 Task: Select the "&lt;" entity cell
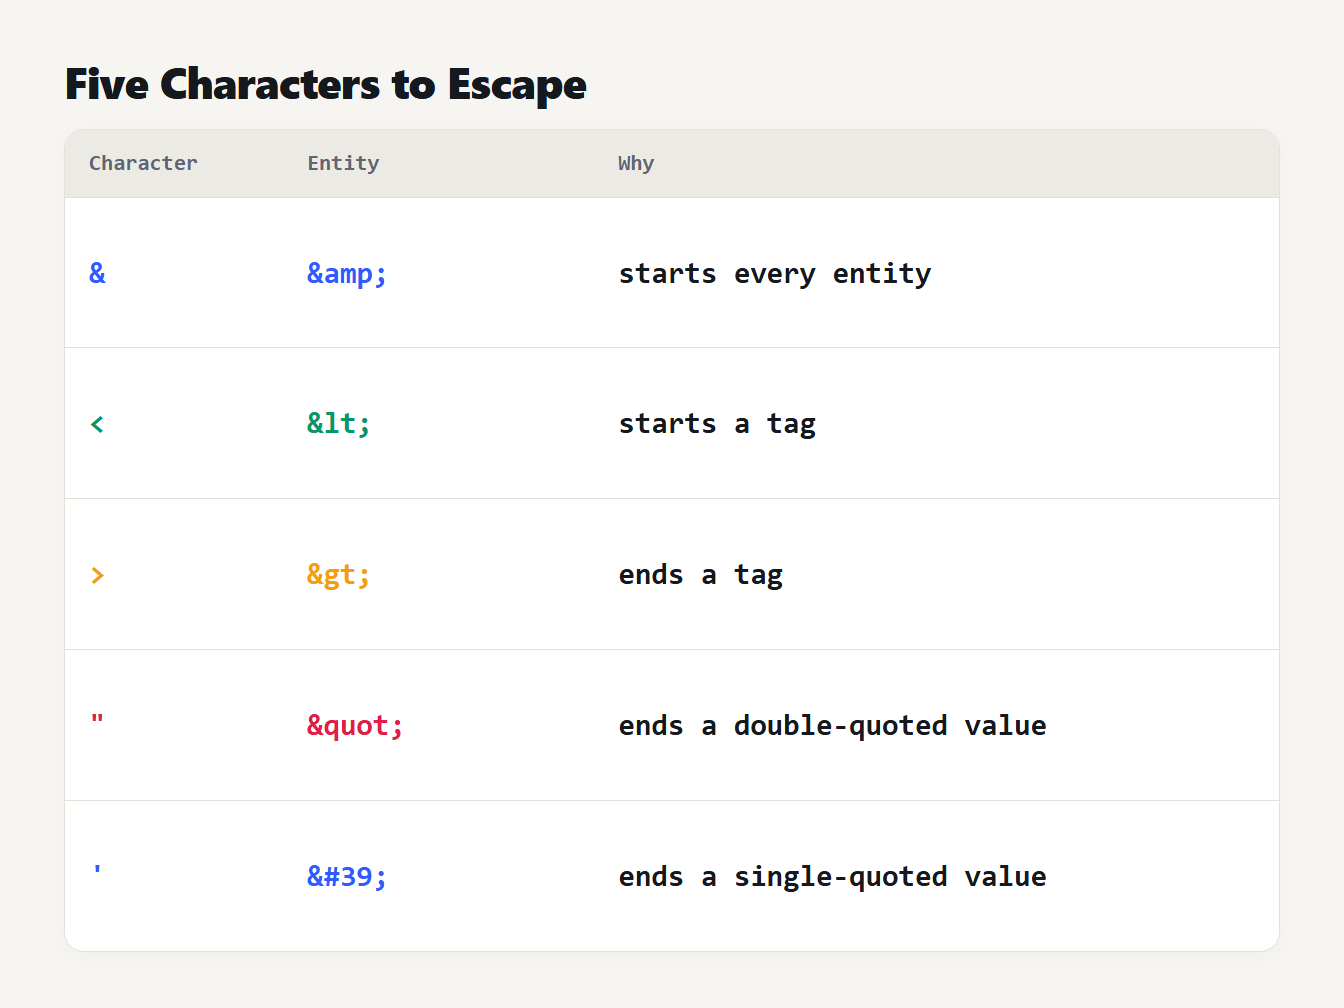click(x=339, y=424)
